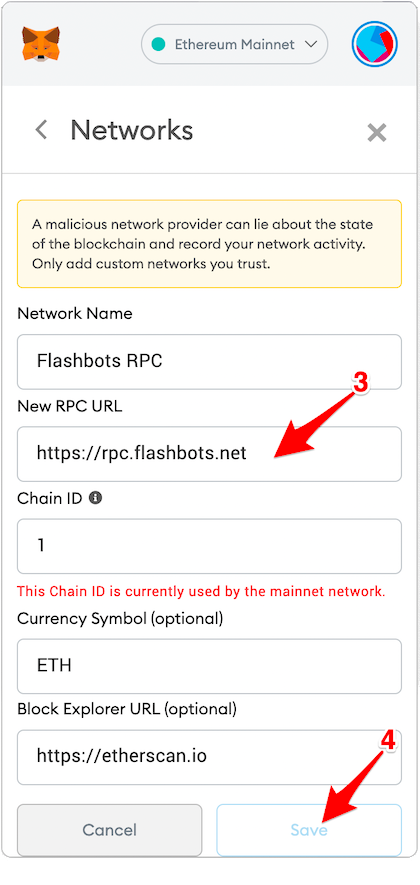The image size is (420, 885).
Task: Click the Chain ID info icon
Action: click(95, 498)
